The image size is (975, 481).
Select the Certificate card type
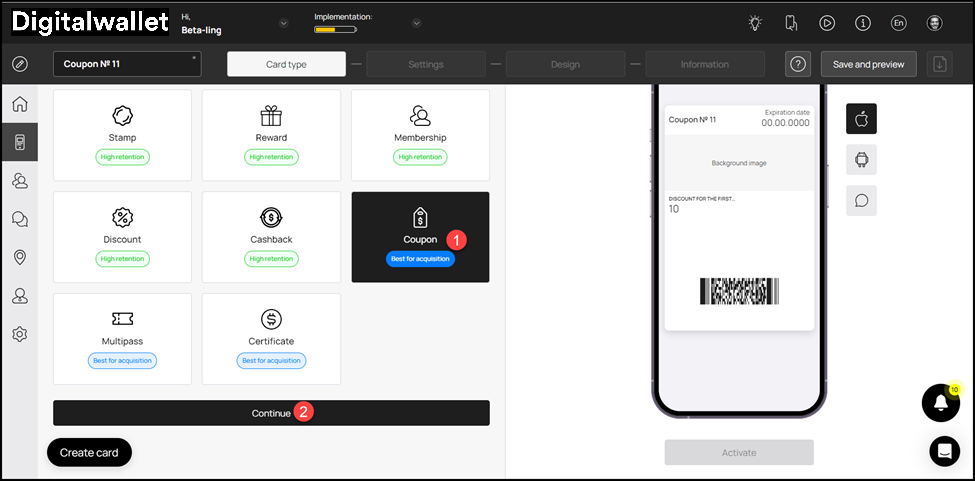click(x=271, y=339)
